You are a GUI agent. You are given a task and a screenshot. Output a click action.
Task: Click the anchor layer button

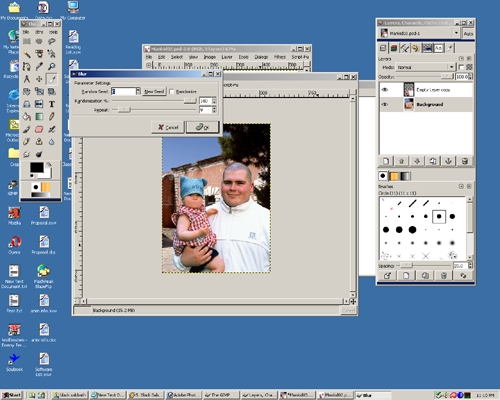tap(449, 161)
